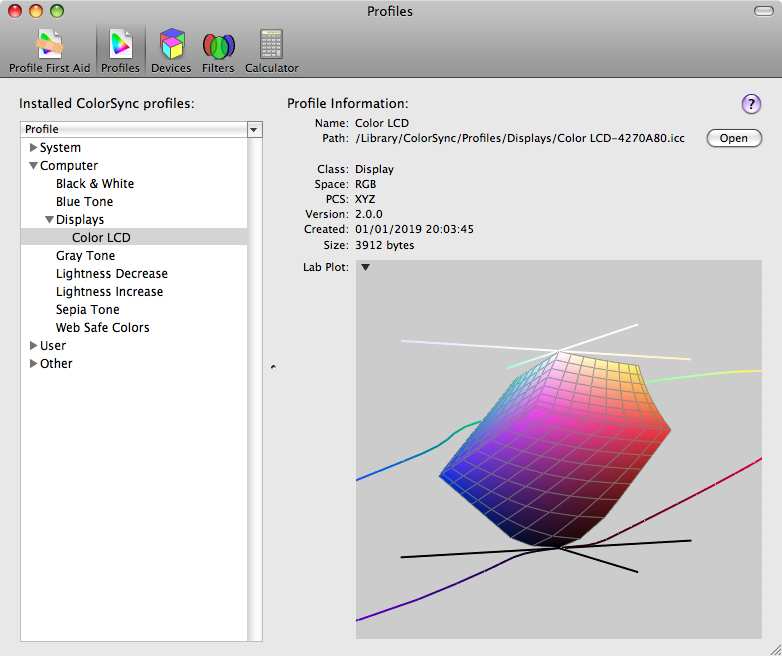This screenshot has width=782, height=656.
Task: Select the Color LCD profile row
Action: (x=134, y=237)
